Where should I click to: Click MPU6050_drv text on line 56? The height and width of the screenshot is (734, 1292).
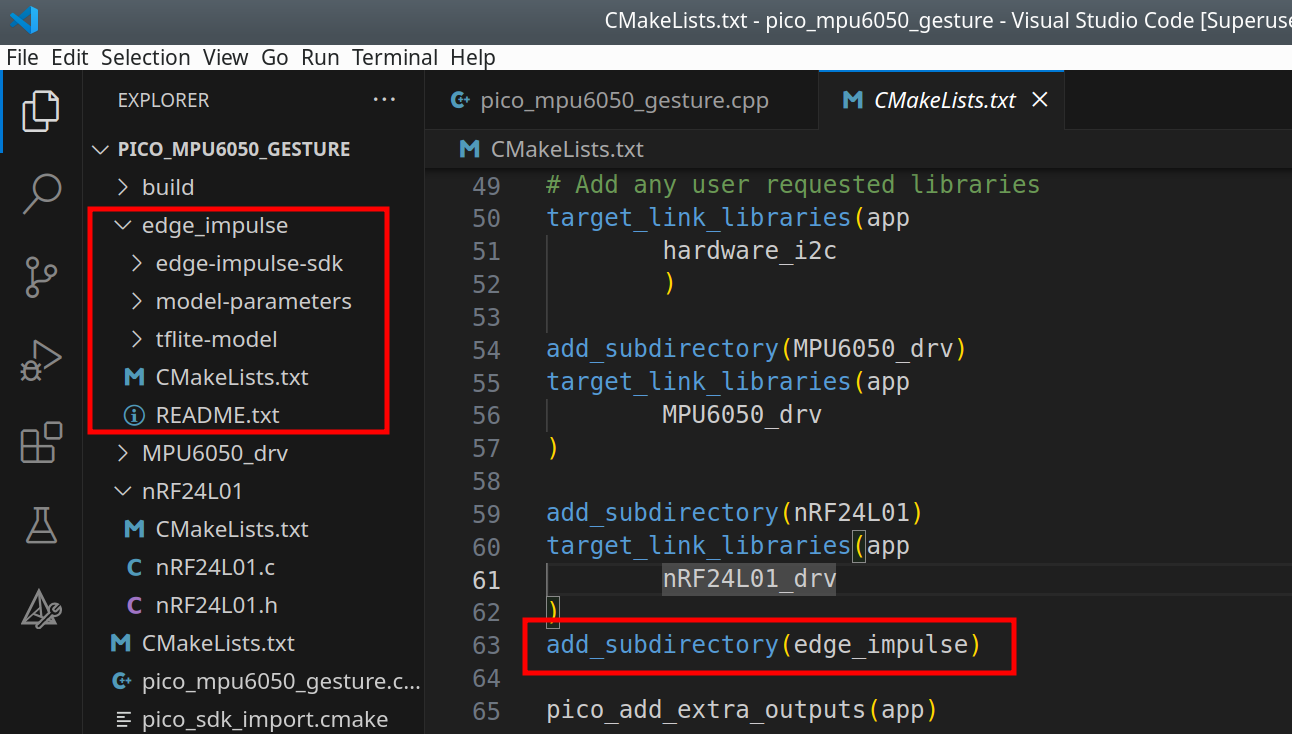[742, 415]
